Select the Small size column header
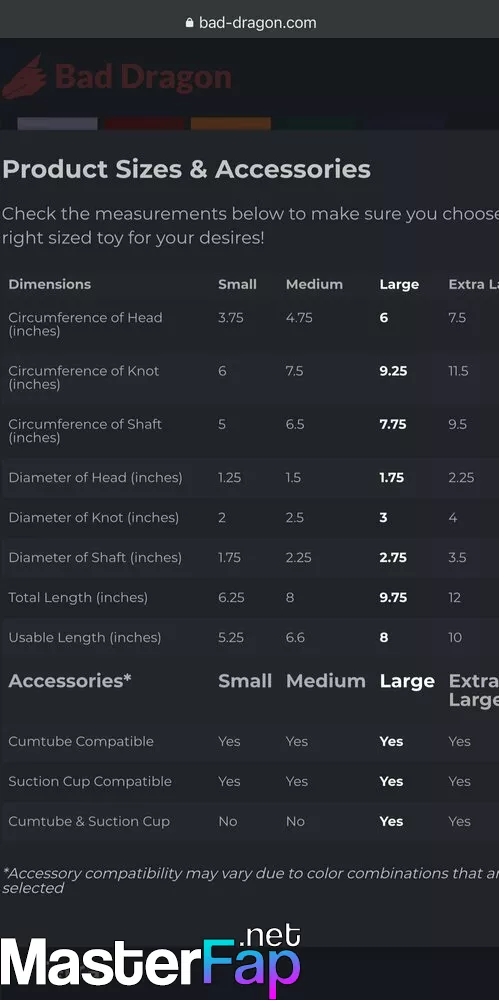This screenshot has height=1000, width=499. 237,284
